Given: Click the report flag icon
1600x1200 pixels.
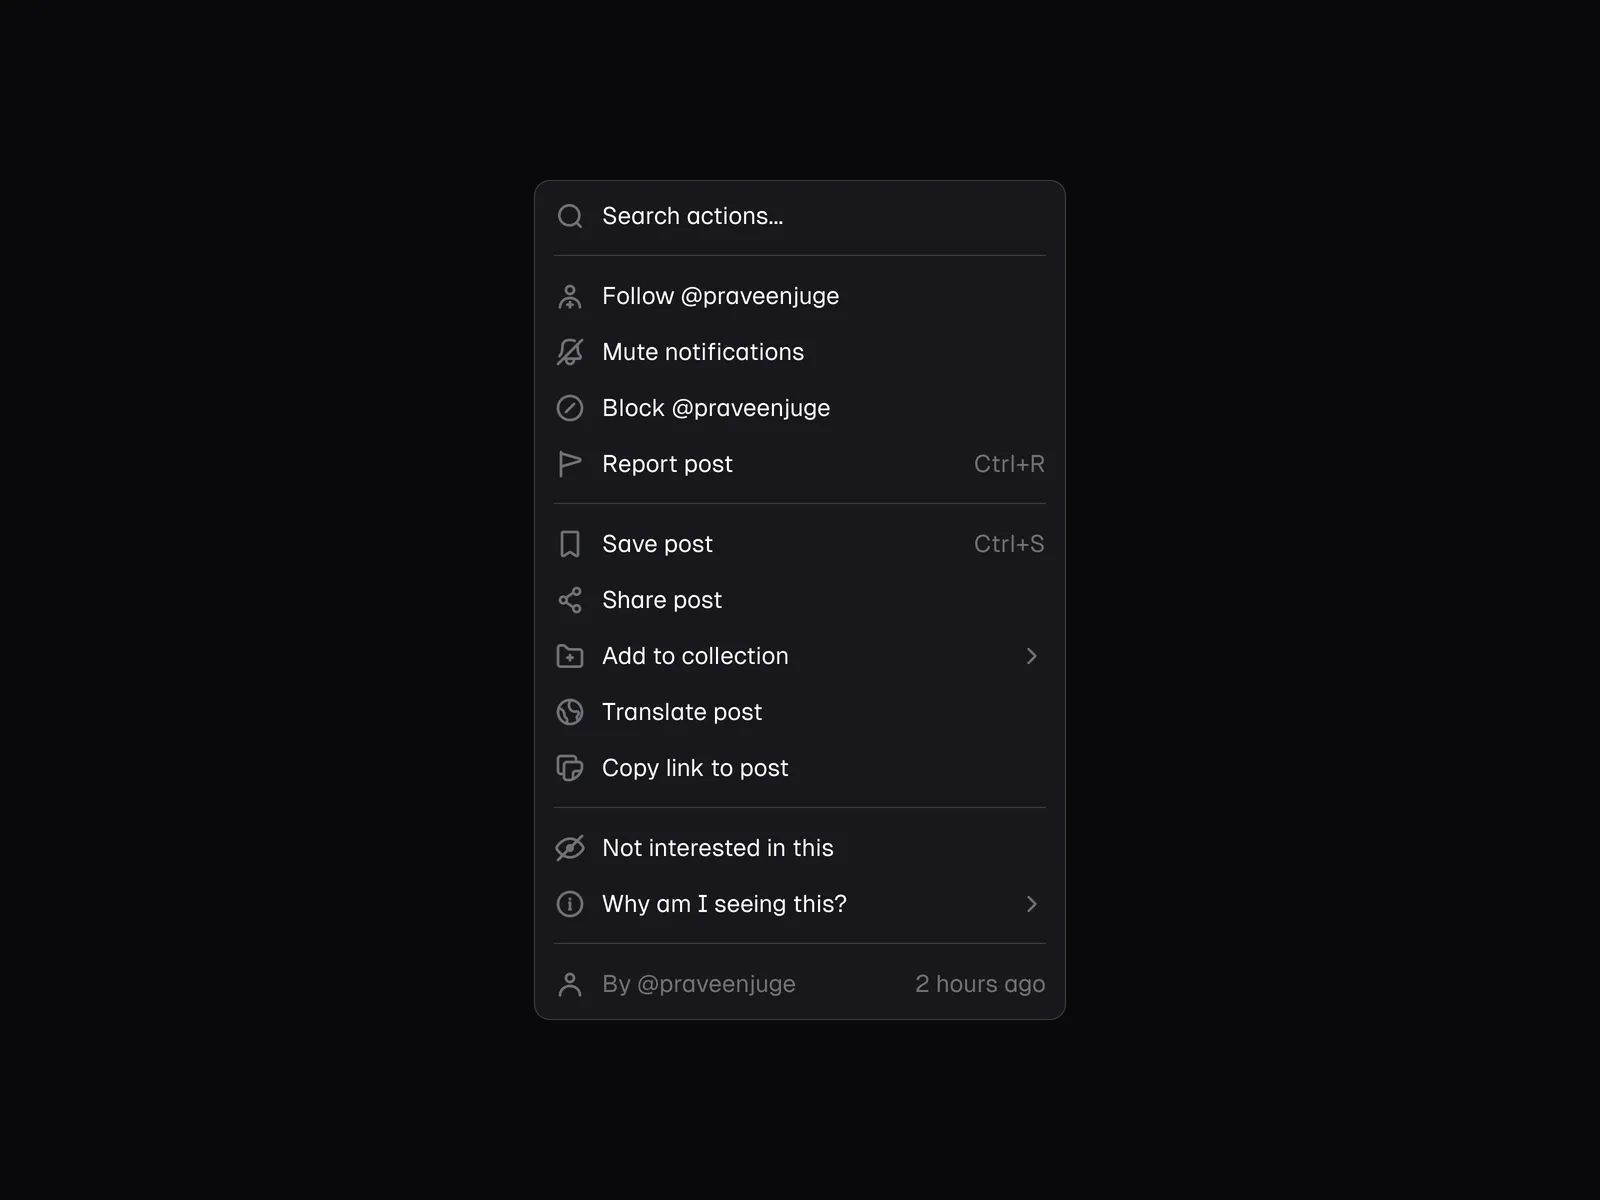Looking at the screenshot, I should click(570, 464).
